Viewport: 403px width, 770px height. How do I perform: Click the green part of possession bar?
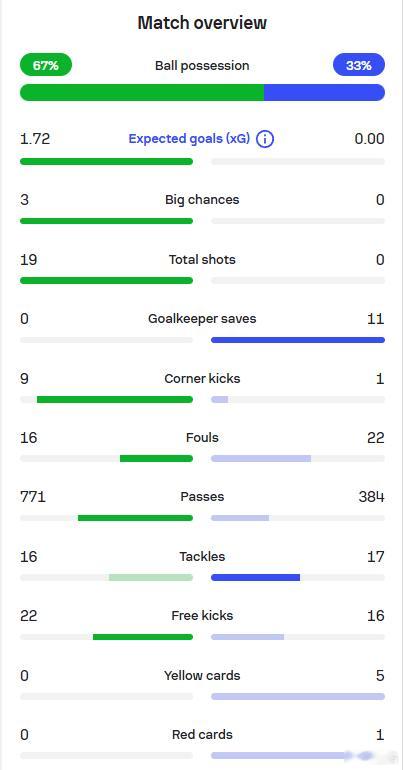pyautogui.click(x=142, y=92)
